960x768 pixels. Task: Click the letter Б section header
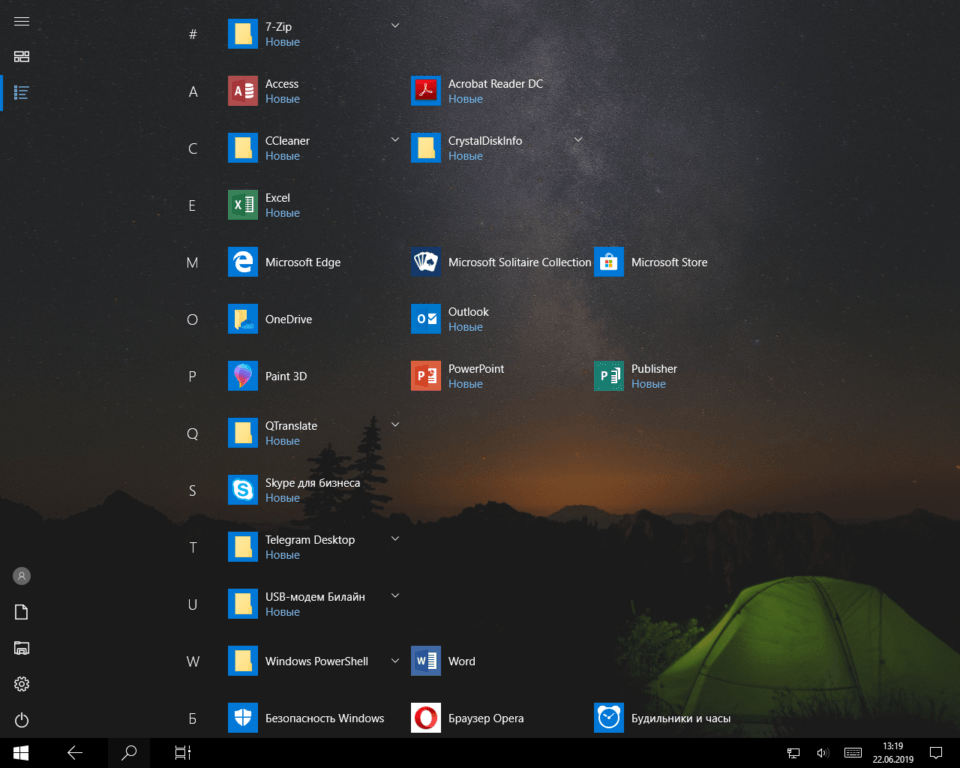[192, 718]
